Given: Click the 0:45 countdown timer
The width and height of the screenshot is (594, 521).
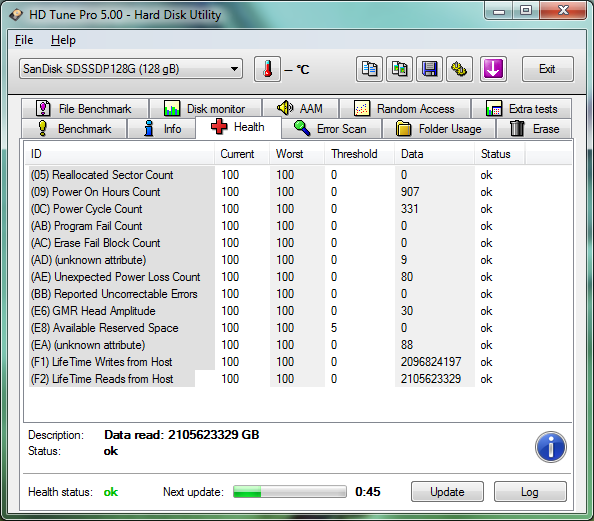Looking at the screenshot, I should (x=368, y=492).
